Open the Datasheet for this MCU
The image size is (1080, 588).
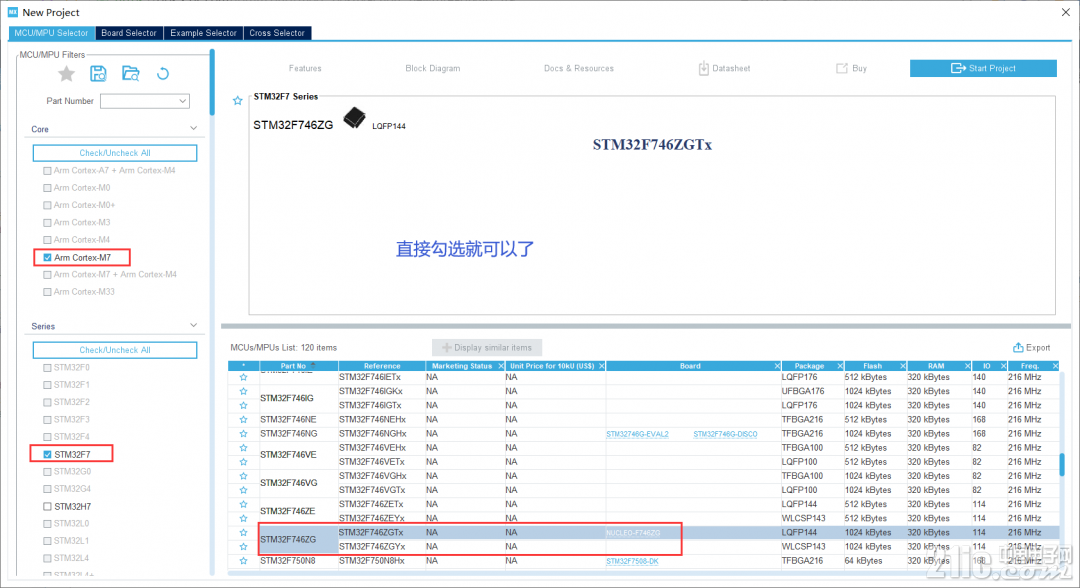tap(724, 68)
